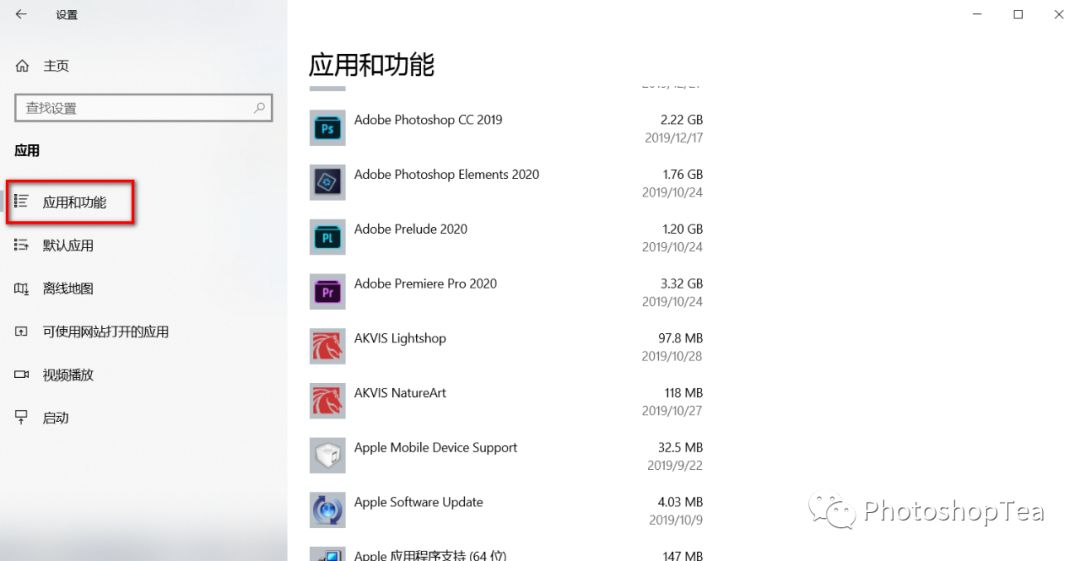Click the 3.32 GB size value
Screen dimensions: 1080x561
coord(681,283)
